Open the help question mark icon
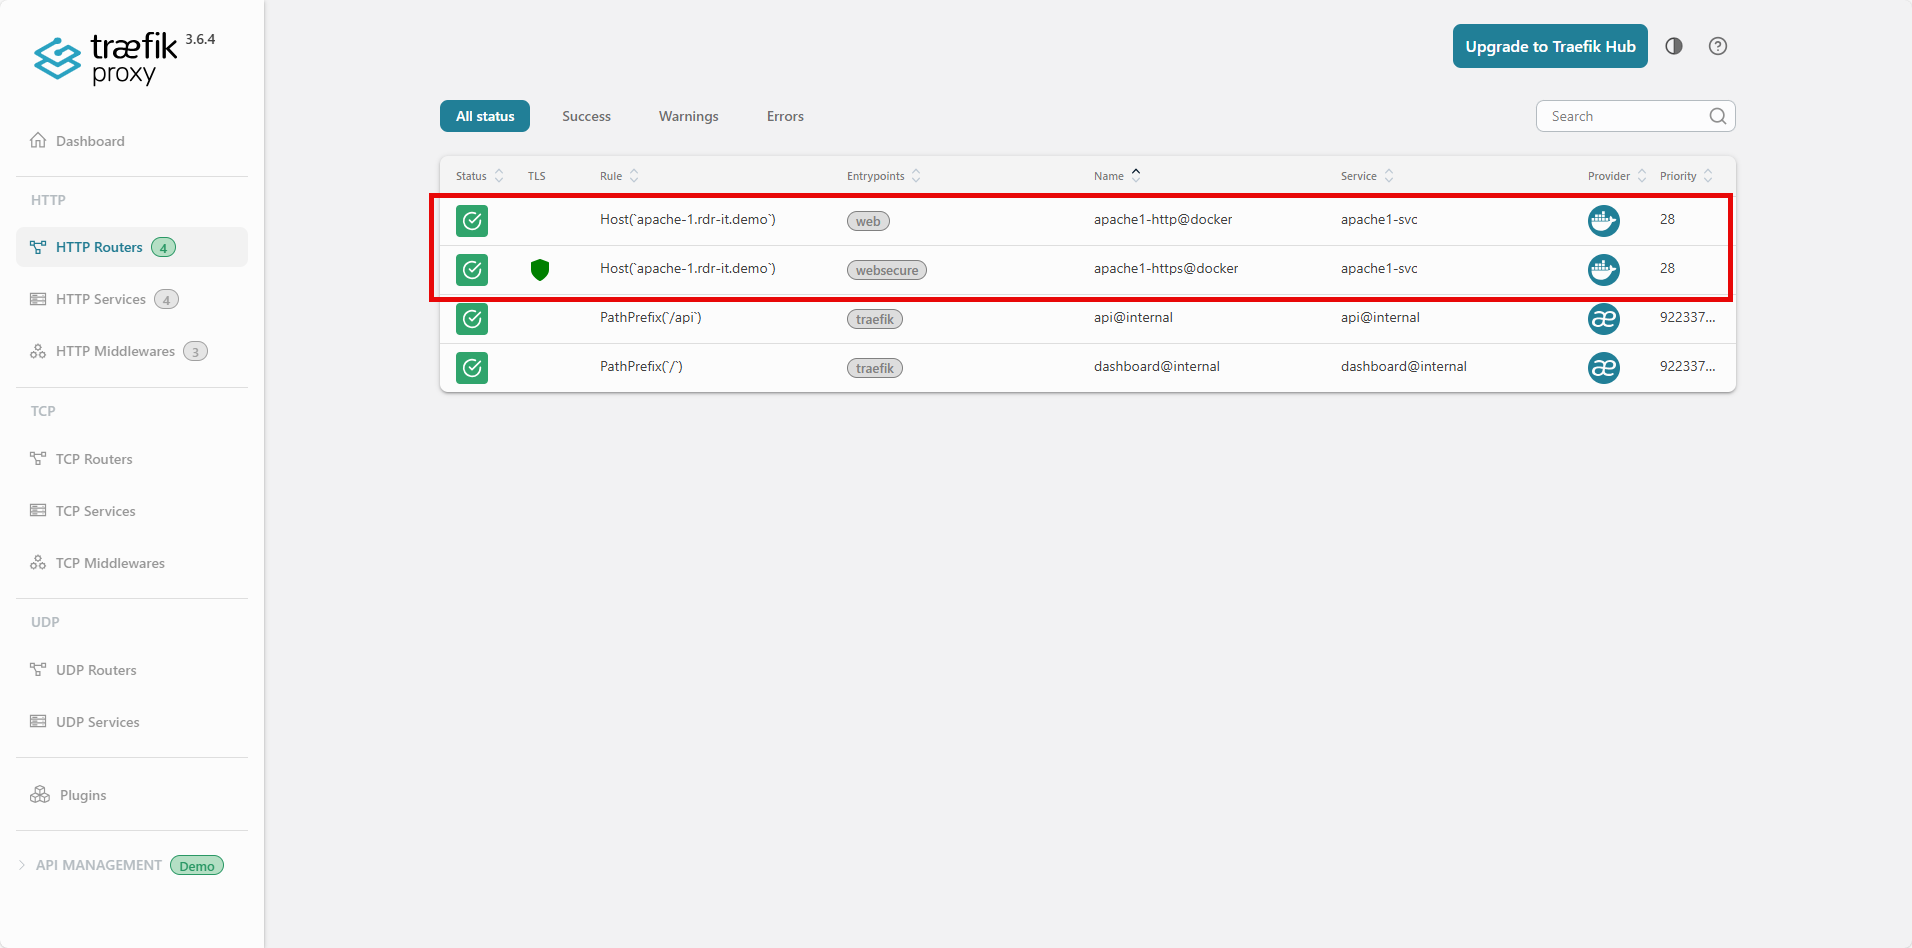This screenshot has height=948, width=1912. point(1718,46)
